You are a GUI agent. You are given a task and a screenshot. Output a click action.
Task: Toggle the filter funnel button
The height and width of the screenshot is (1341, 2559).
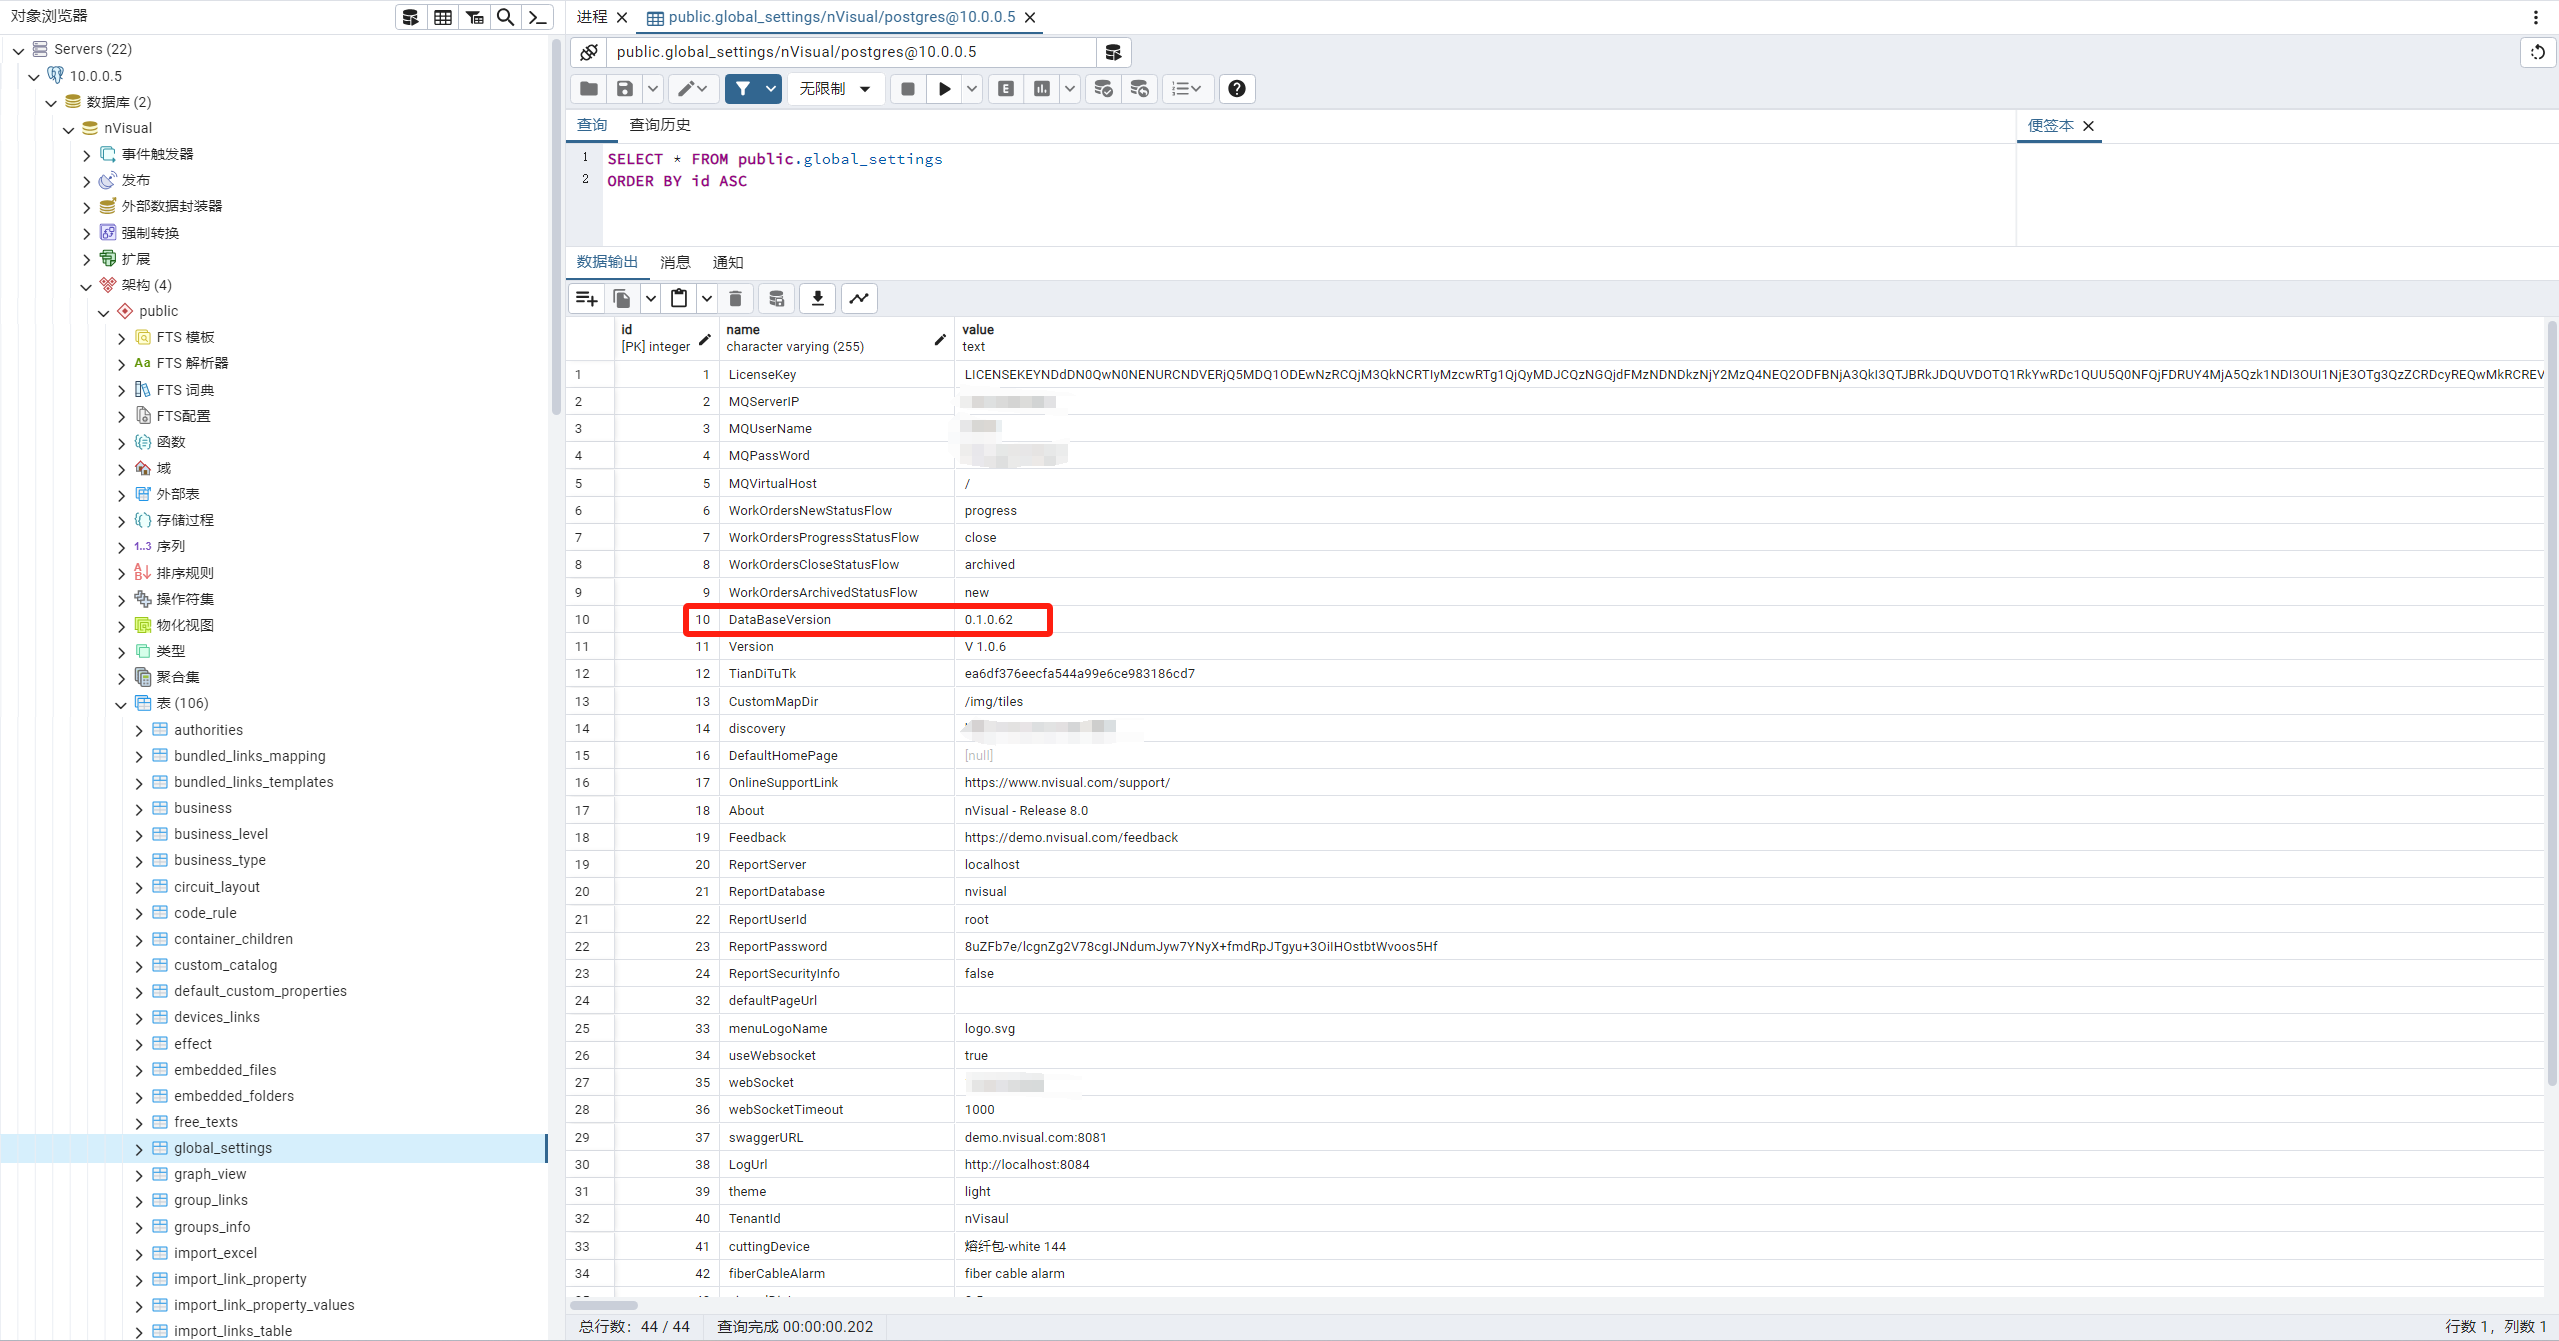tap(742, 89)
